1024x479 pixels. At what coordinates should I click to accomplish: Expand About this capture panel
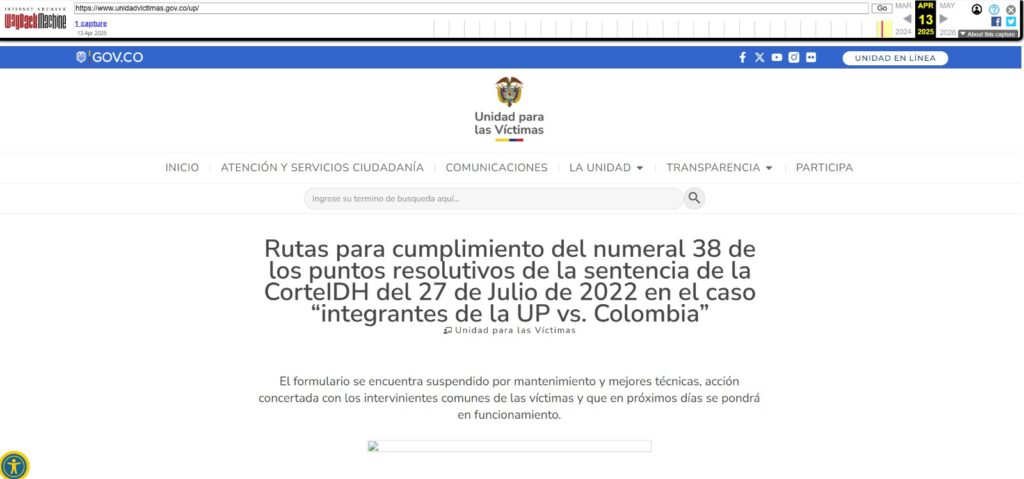click(x=987, y=34)
